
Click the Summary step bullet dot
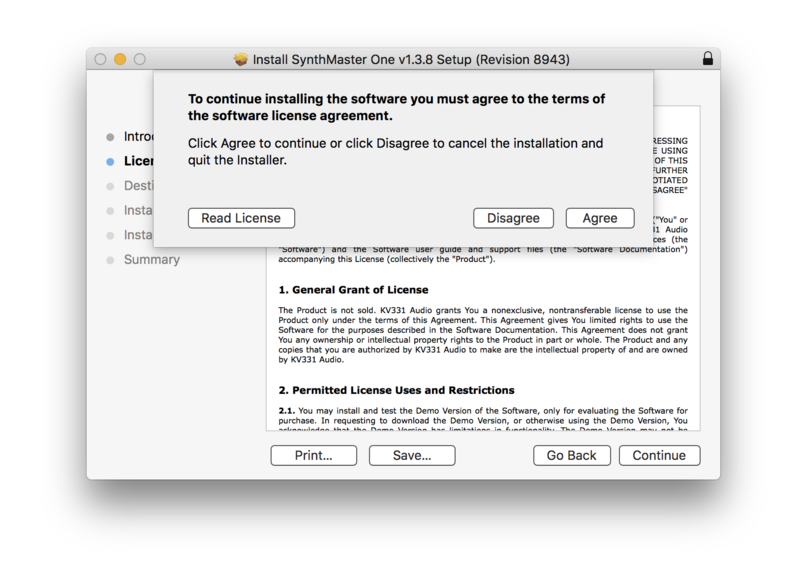[110, 260]
